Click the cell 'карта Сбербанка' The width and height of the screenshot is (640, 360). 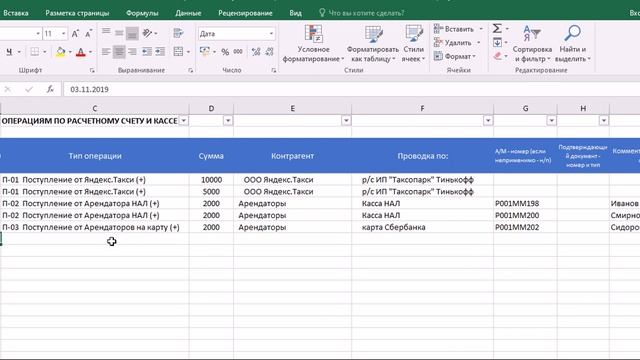click(x=422, y=227)
